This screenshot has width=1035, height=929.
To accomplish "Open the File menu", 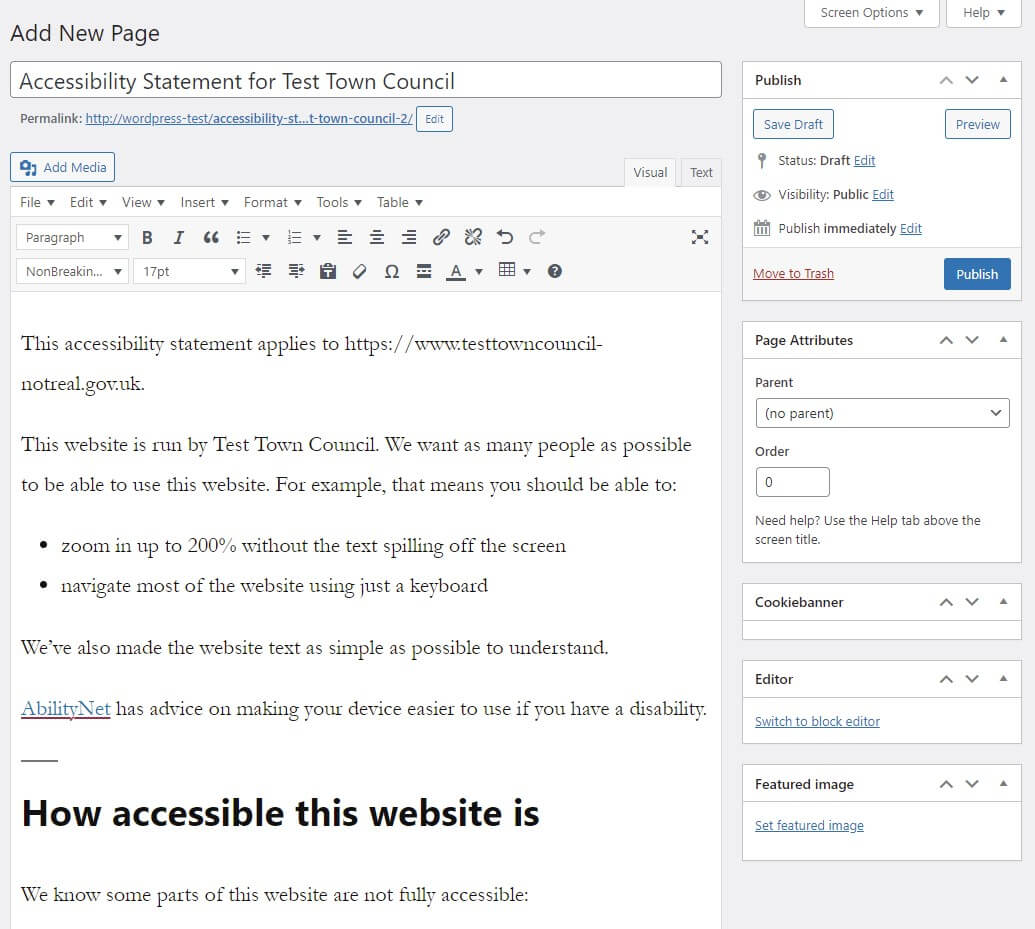I will [x=37, y=202].
